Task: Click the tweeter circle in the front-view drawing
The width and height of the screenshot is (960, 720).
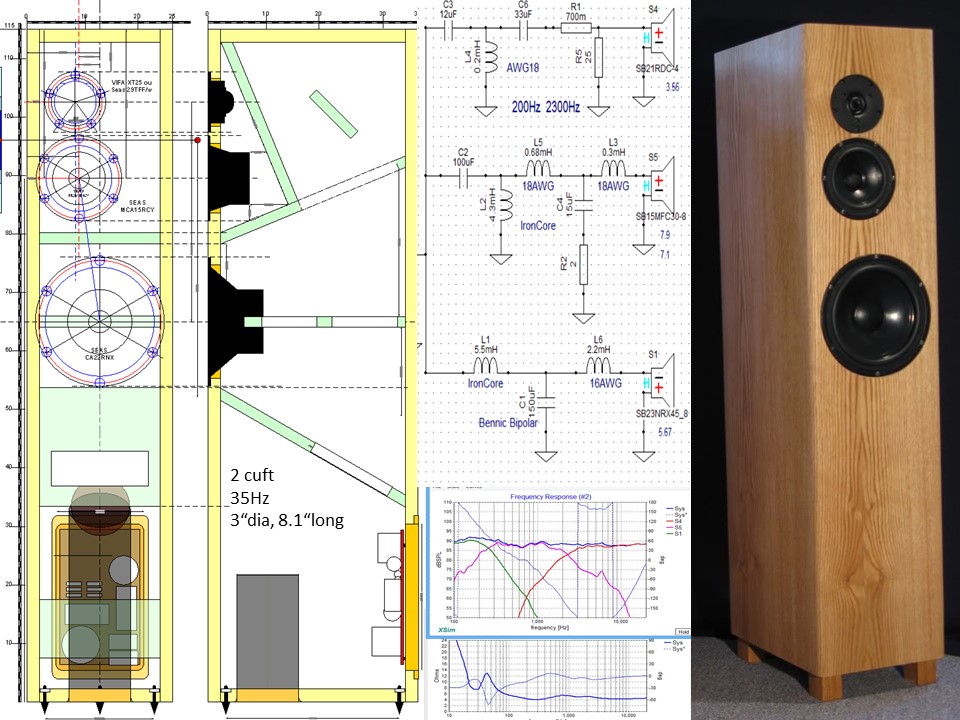Action: [75, 101]
